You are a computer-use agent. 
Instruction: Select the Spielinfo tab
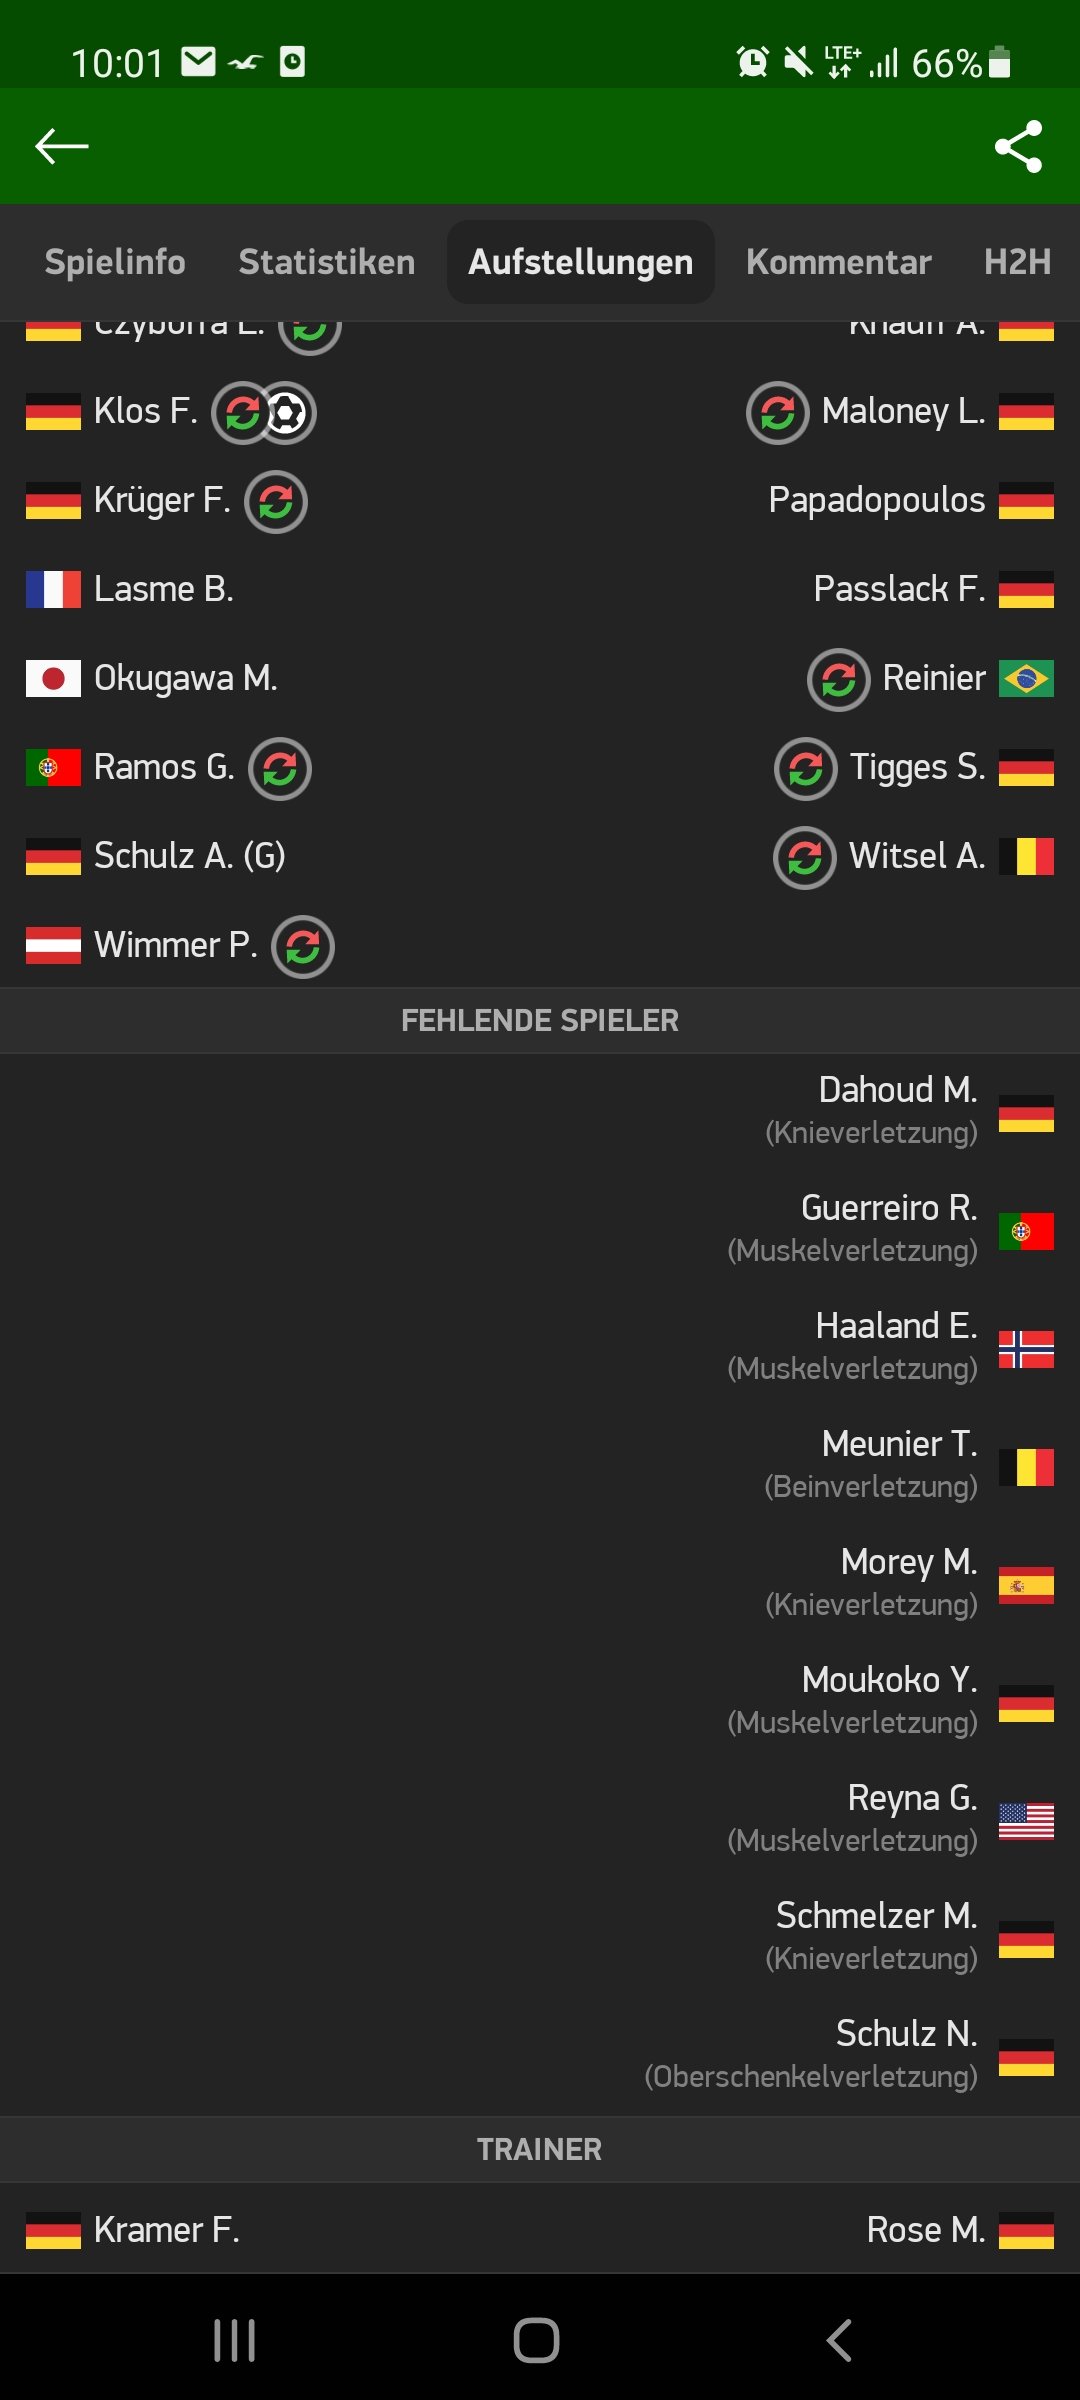click(115, 262)
